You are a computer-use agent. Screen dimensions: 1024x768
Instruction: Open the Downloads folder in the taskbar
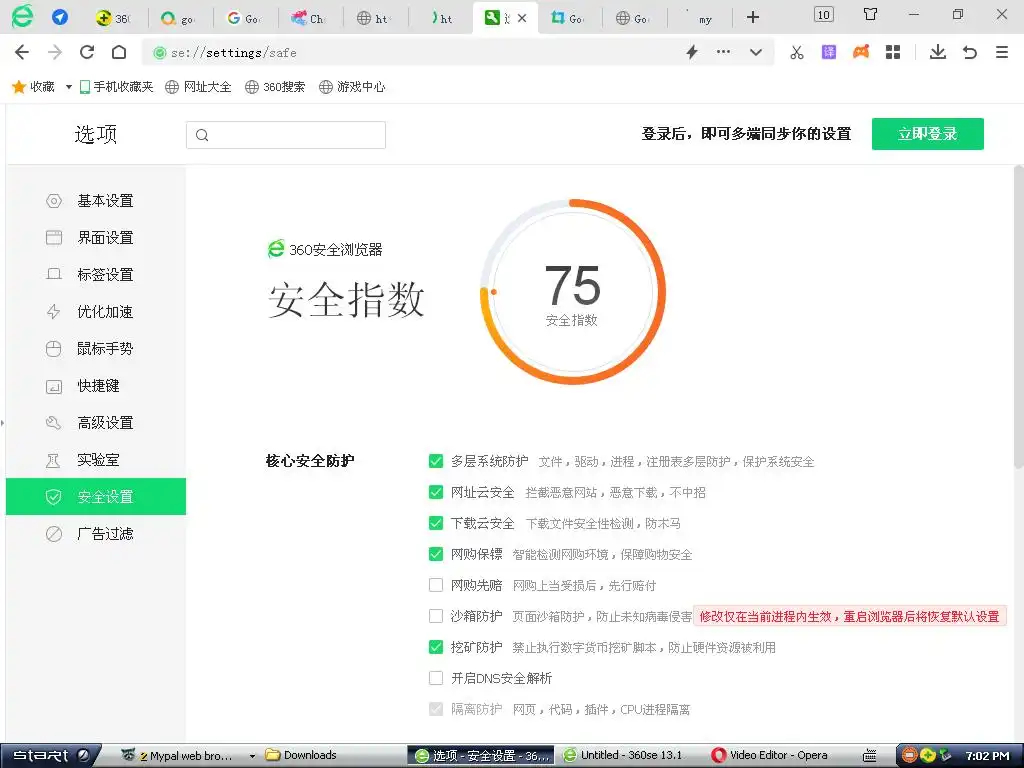(301, 756)
